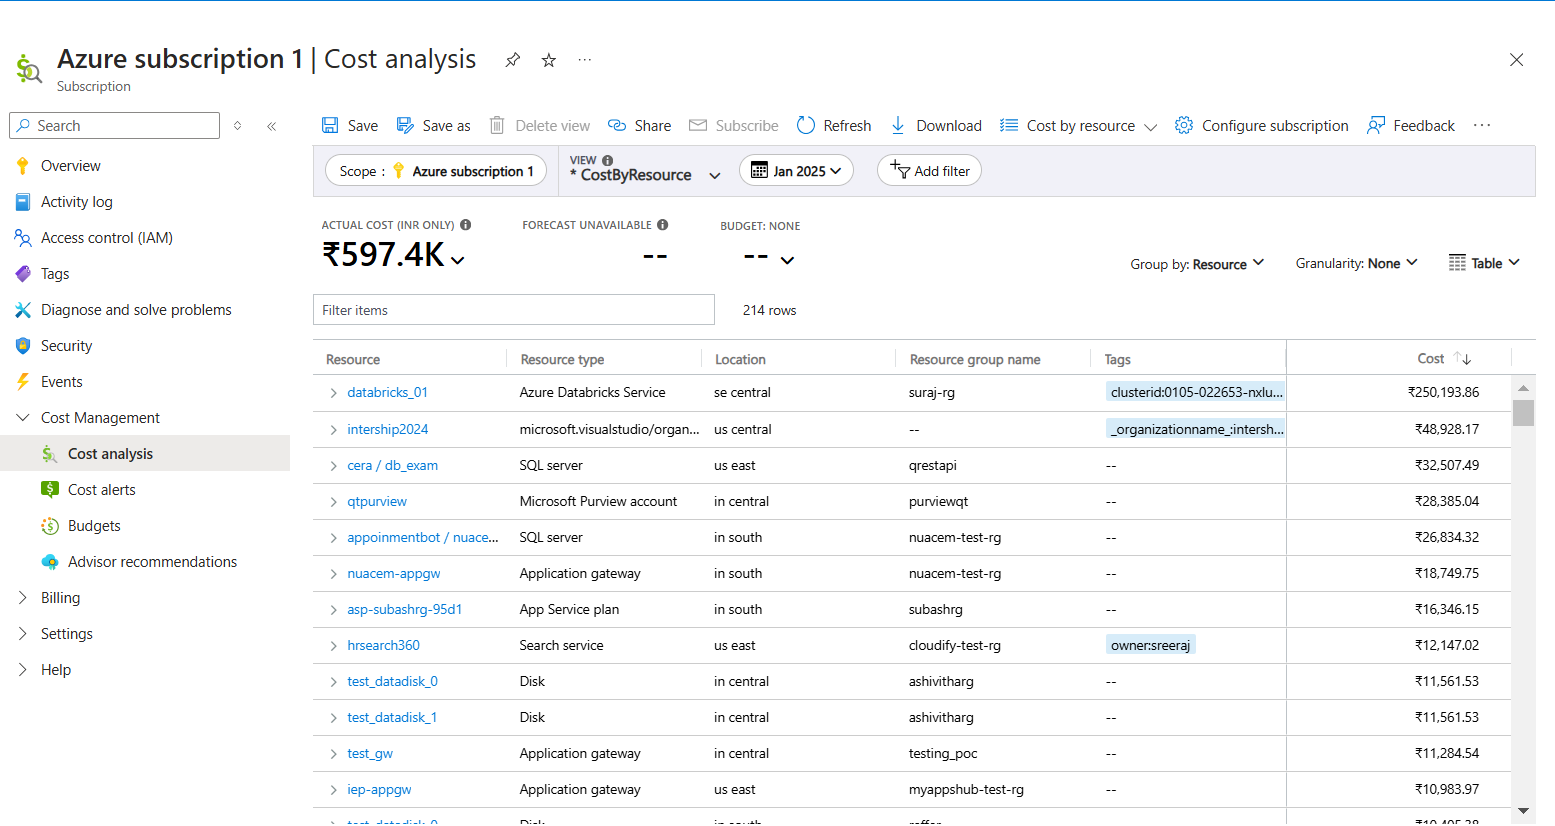Expand the intership2024 row

(333, 429)
